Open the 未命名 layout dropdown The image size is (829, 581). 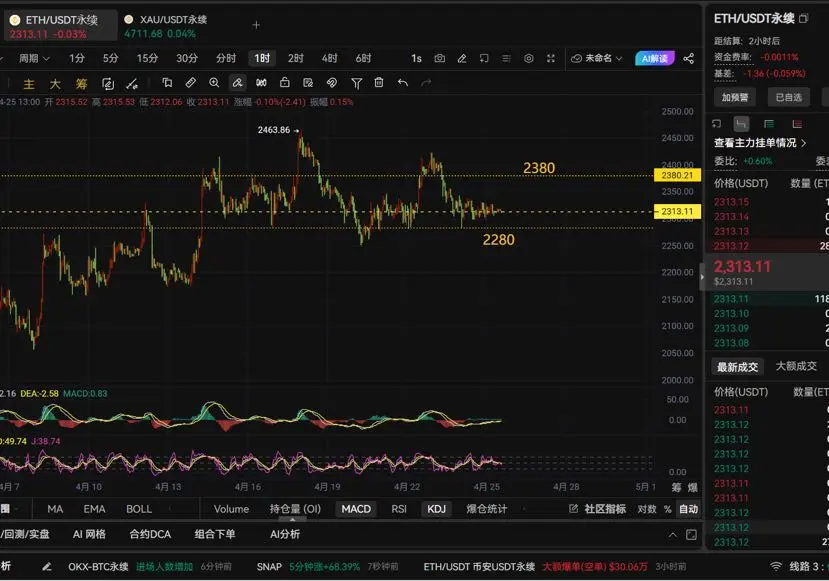(597, 58)
